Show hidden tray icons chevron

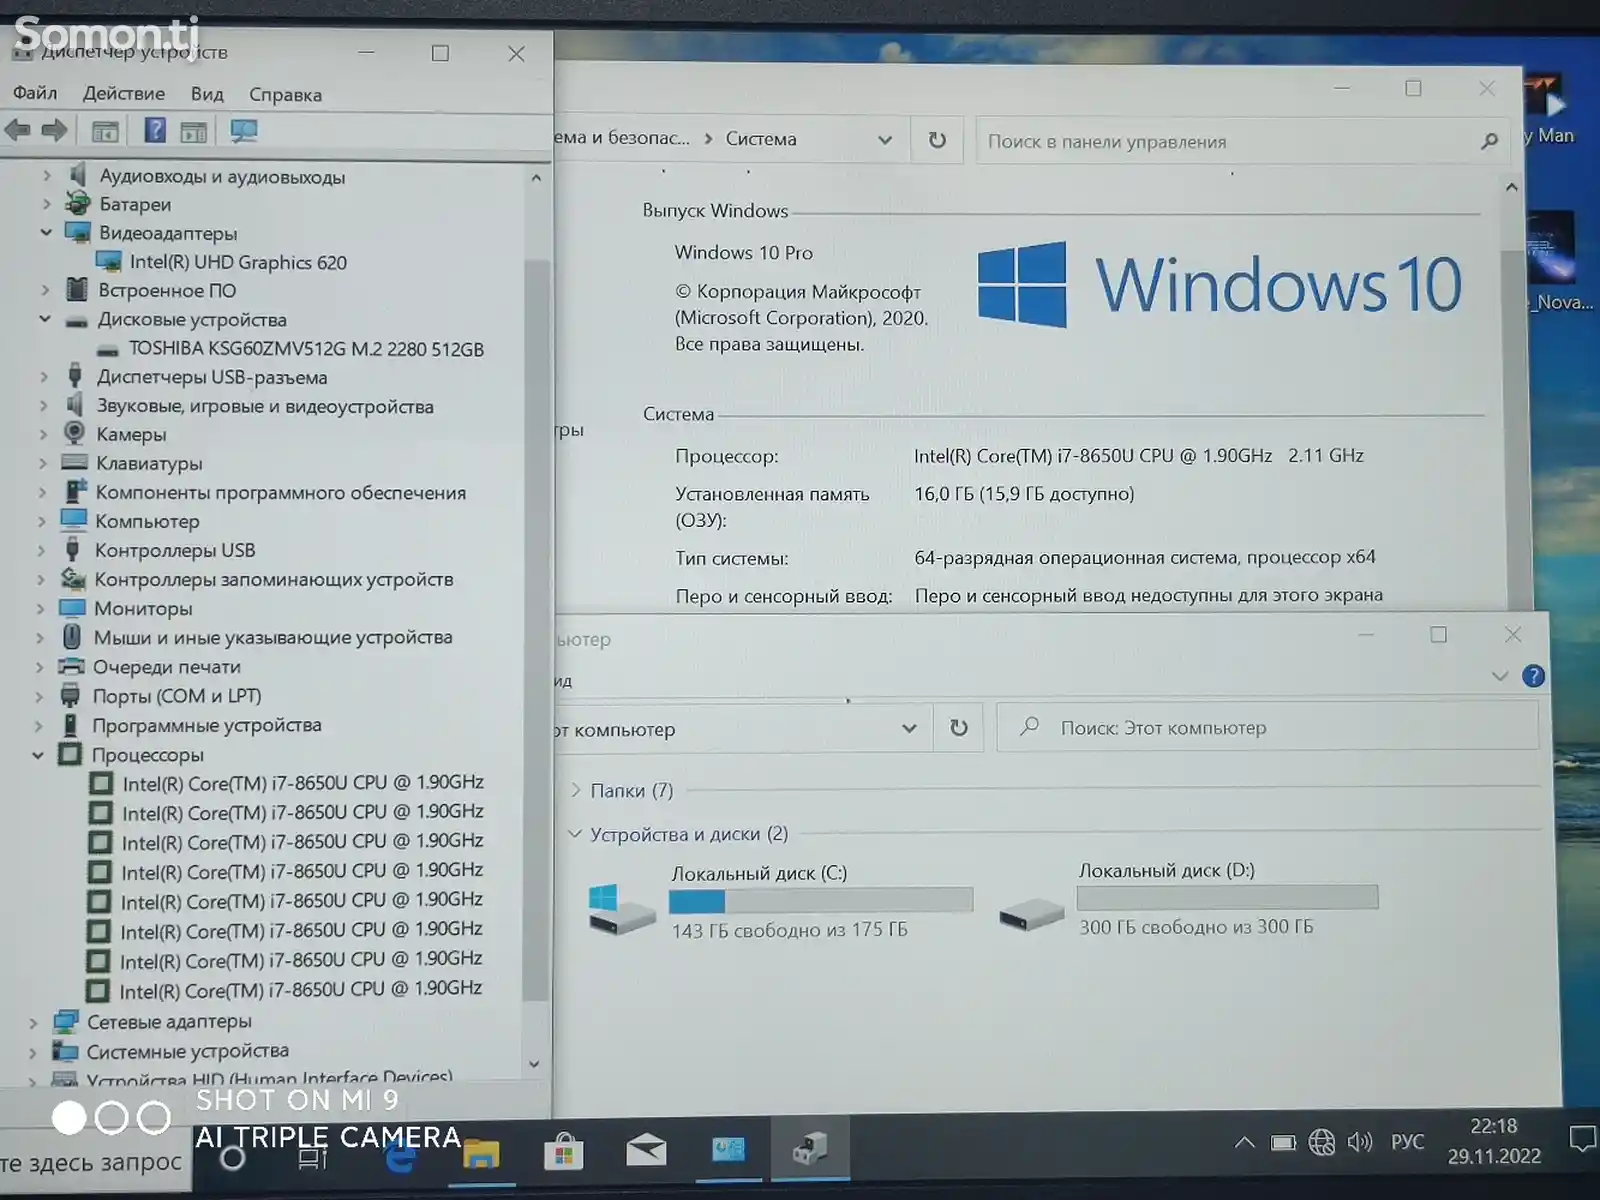[1244, 1142]
